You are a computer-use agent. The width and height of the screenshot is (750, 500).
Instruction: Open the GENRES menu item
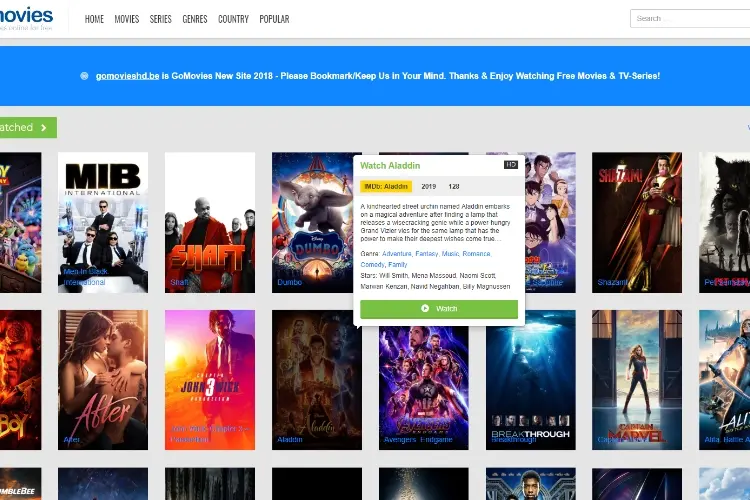coord(195,19)
